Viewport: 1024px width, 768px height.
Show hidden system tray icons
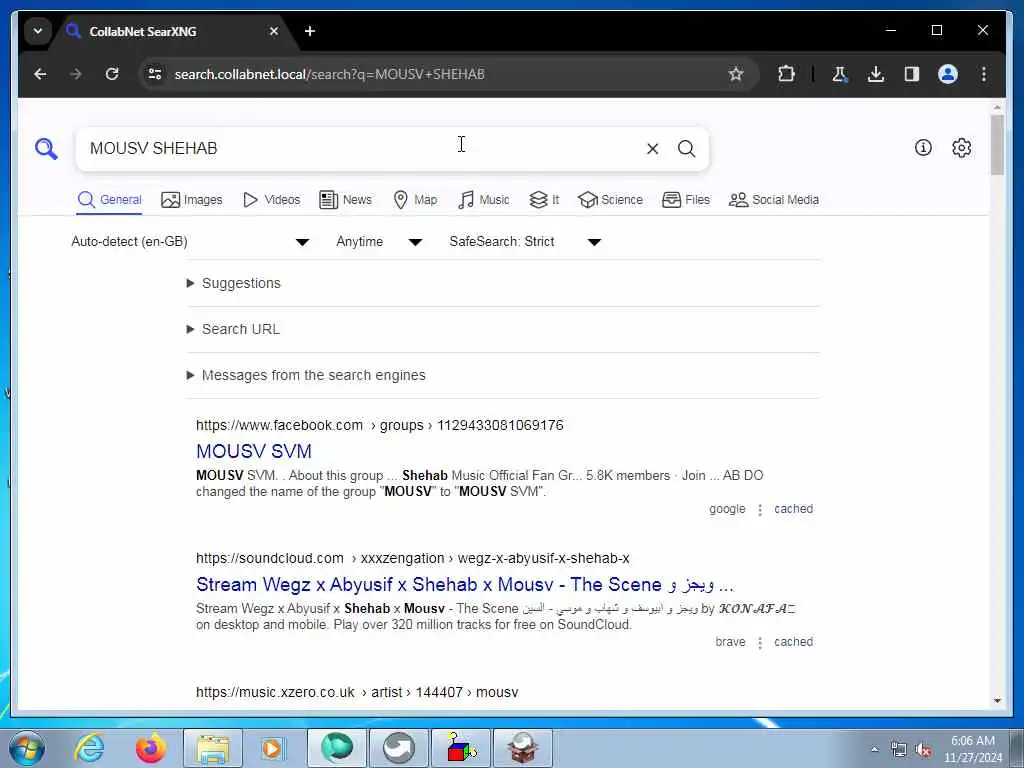(874, 750)
